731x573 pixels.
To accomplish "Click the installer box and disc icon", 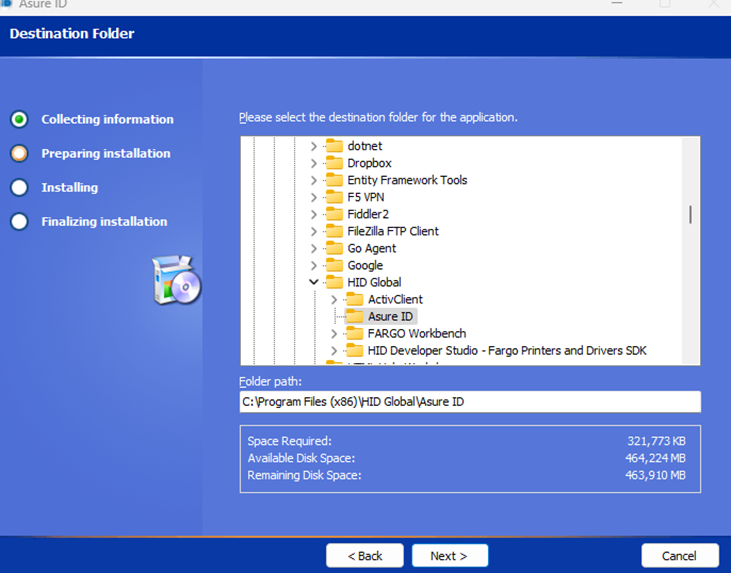I will click(x=177, y=280).
